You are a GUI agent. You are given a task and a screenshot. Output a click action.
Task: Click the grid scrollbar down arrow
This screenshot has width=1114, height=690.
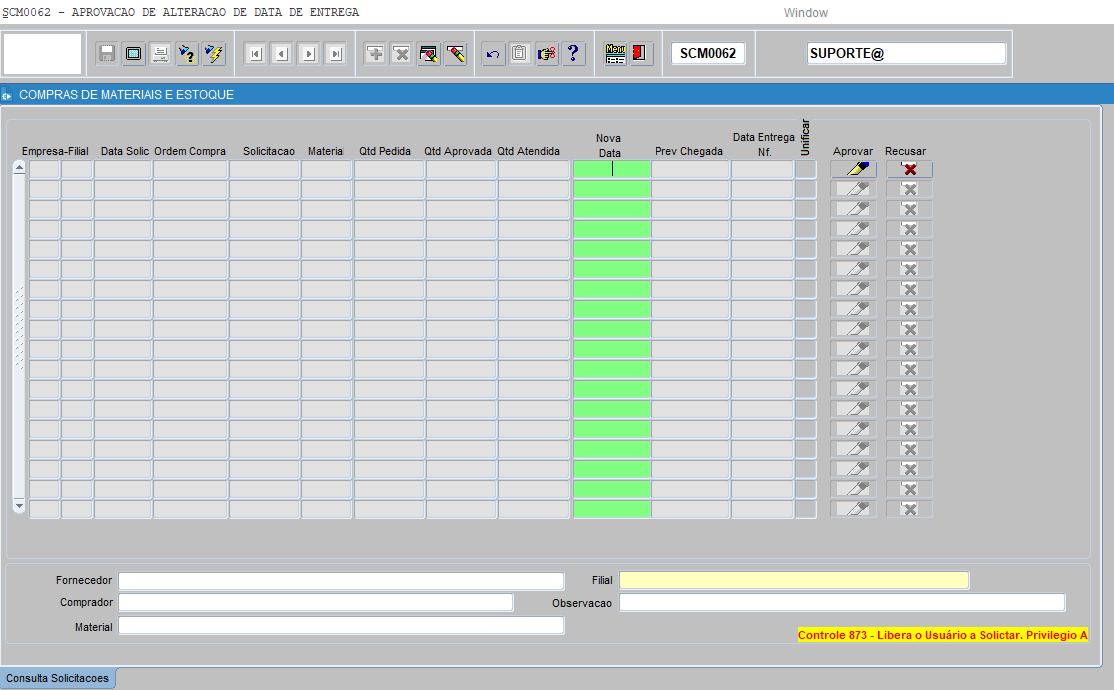pos(19,508)
